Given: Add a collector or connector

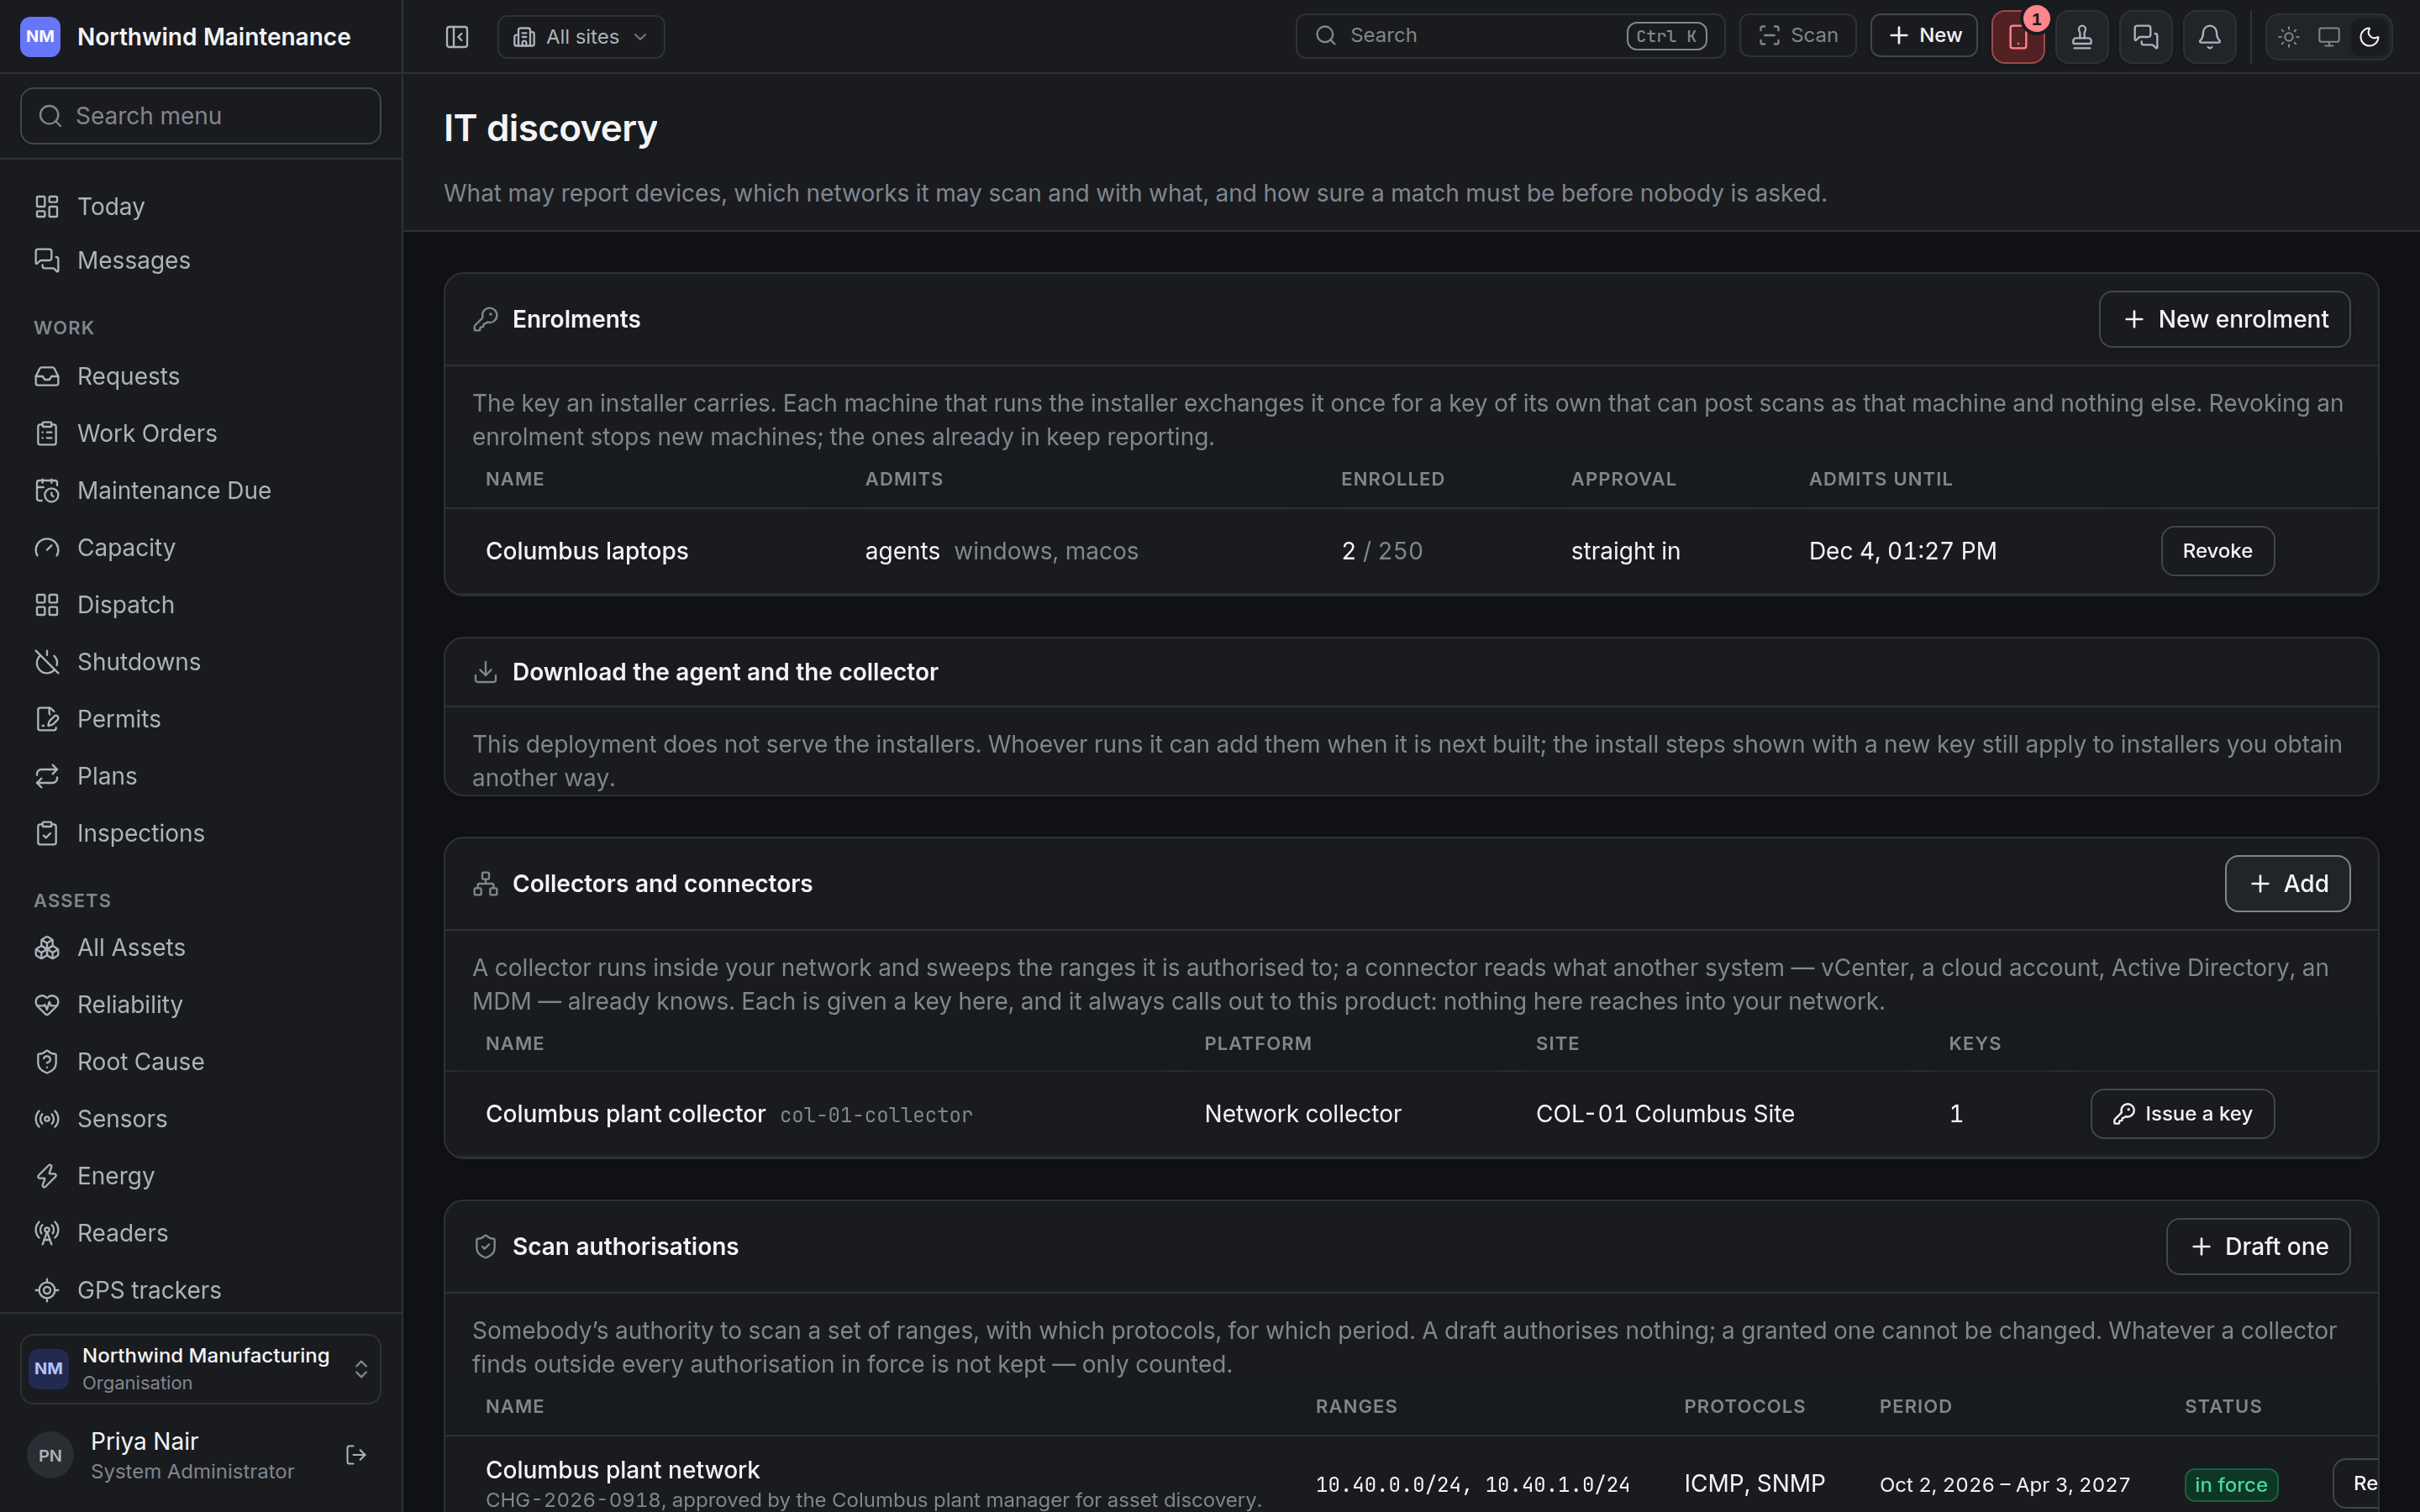Looking at the screenshot, I should [x=2287, y=884].
